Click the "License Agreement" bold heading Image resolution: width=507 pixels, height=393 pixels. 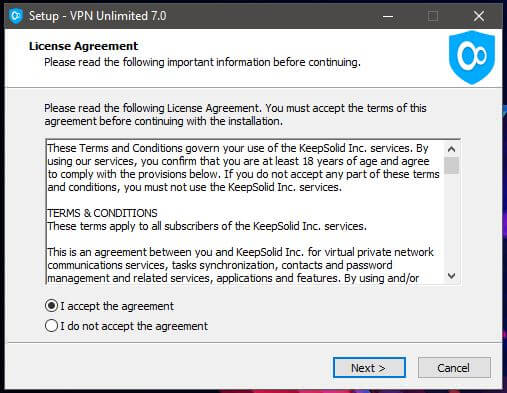(x=83, y=46)
